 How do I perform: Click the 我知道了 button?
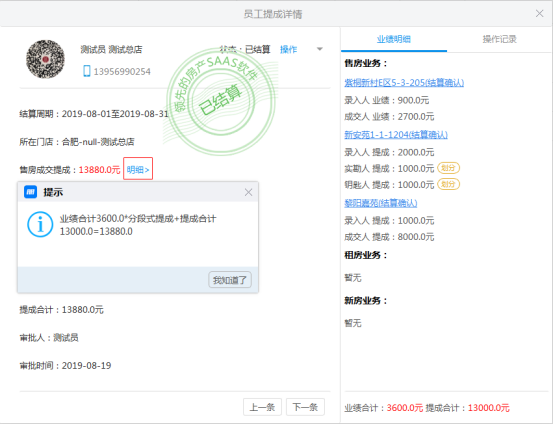tap(230, 280)
